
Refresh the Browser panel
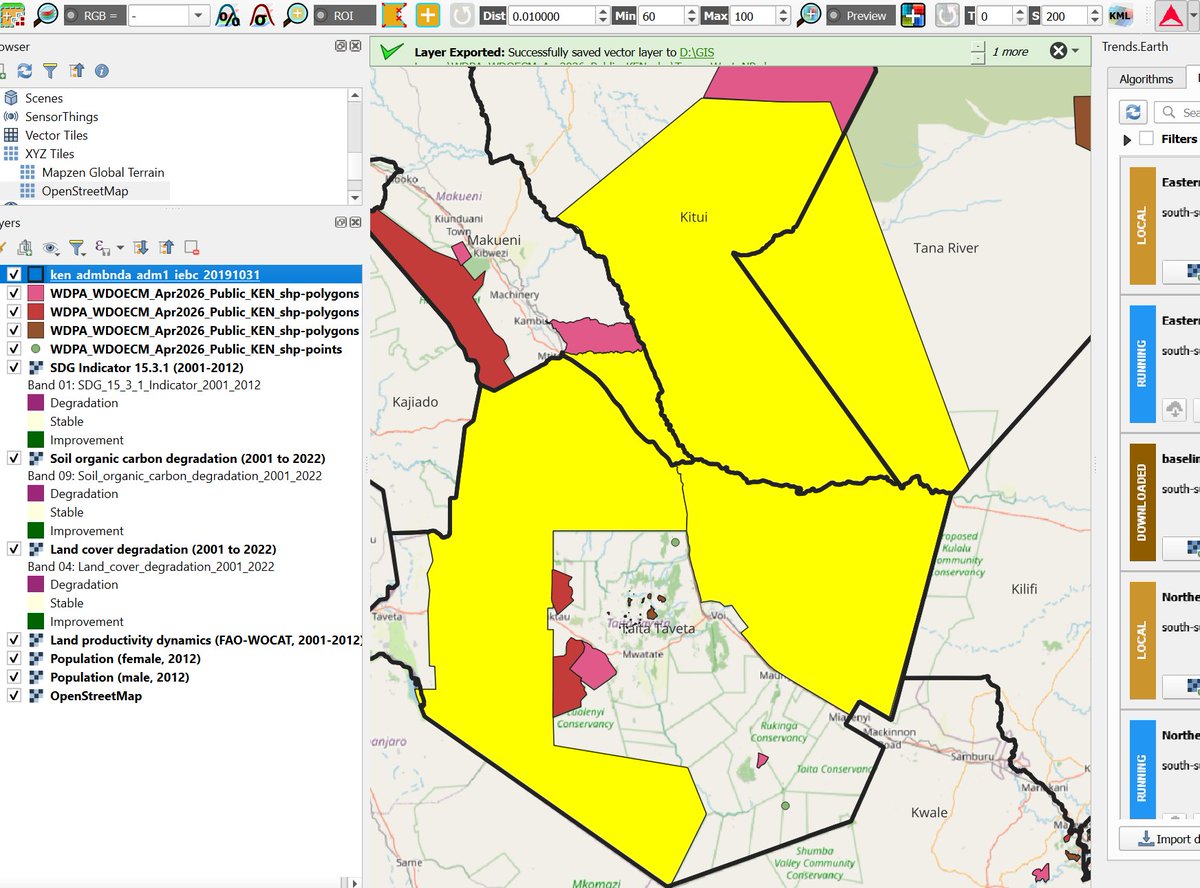pos(26,71)
